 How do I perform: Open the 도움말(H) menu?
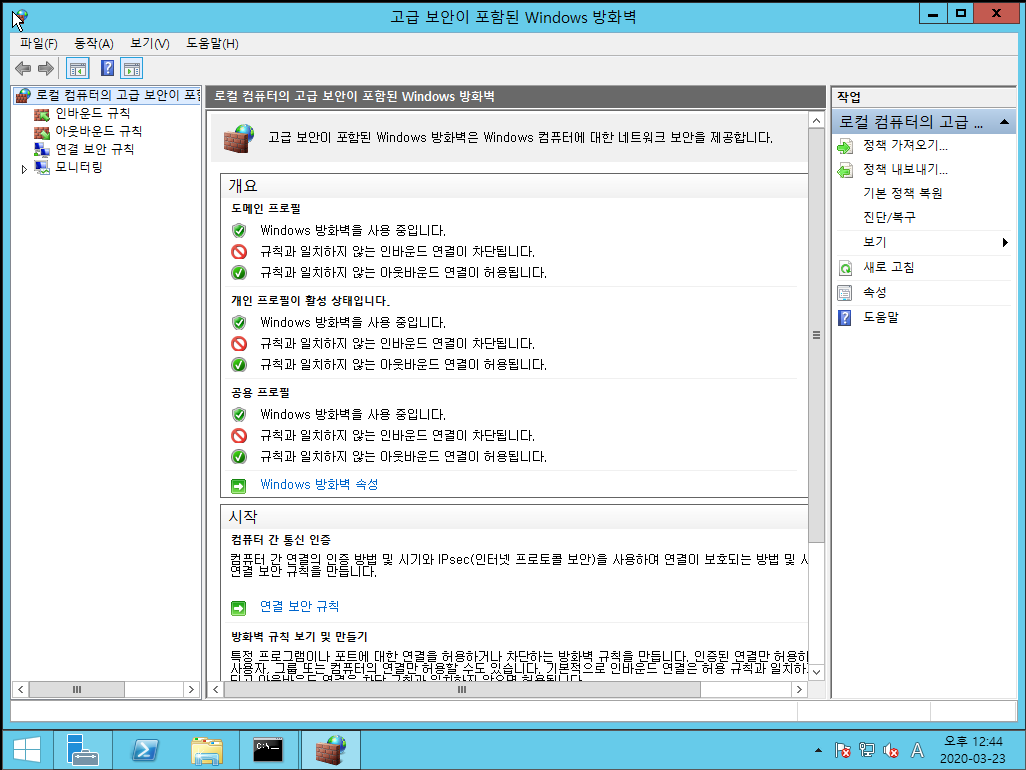212,44
